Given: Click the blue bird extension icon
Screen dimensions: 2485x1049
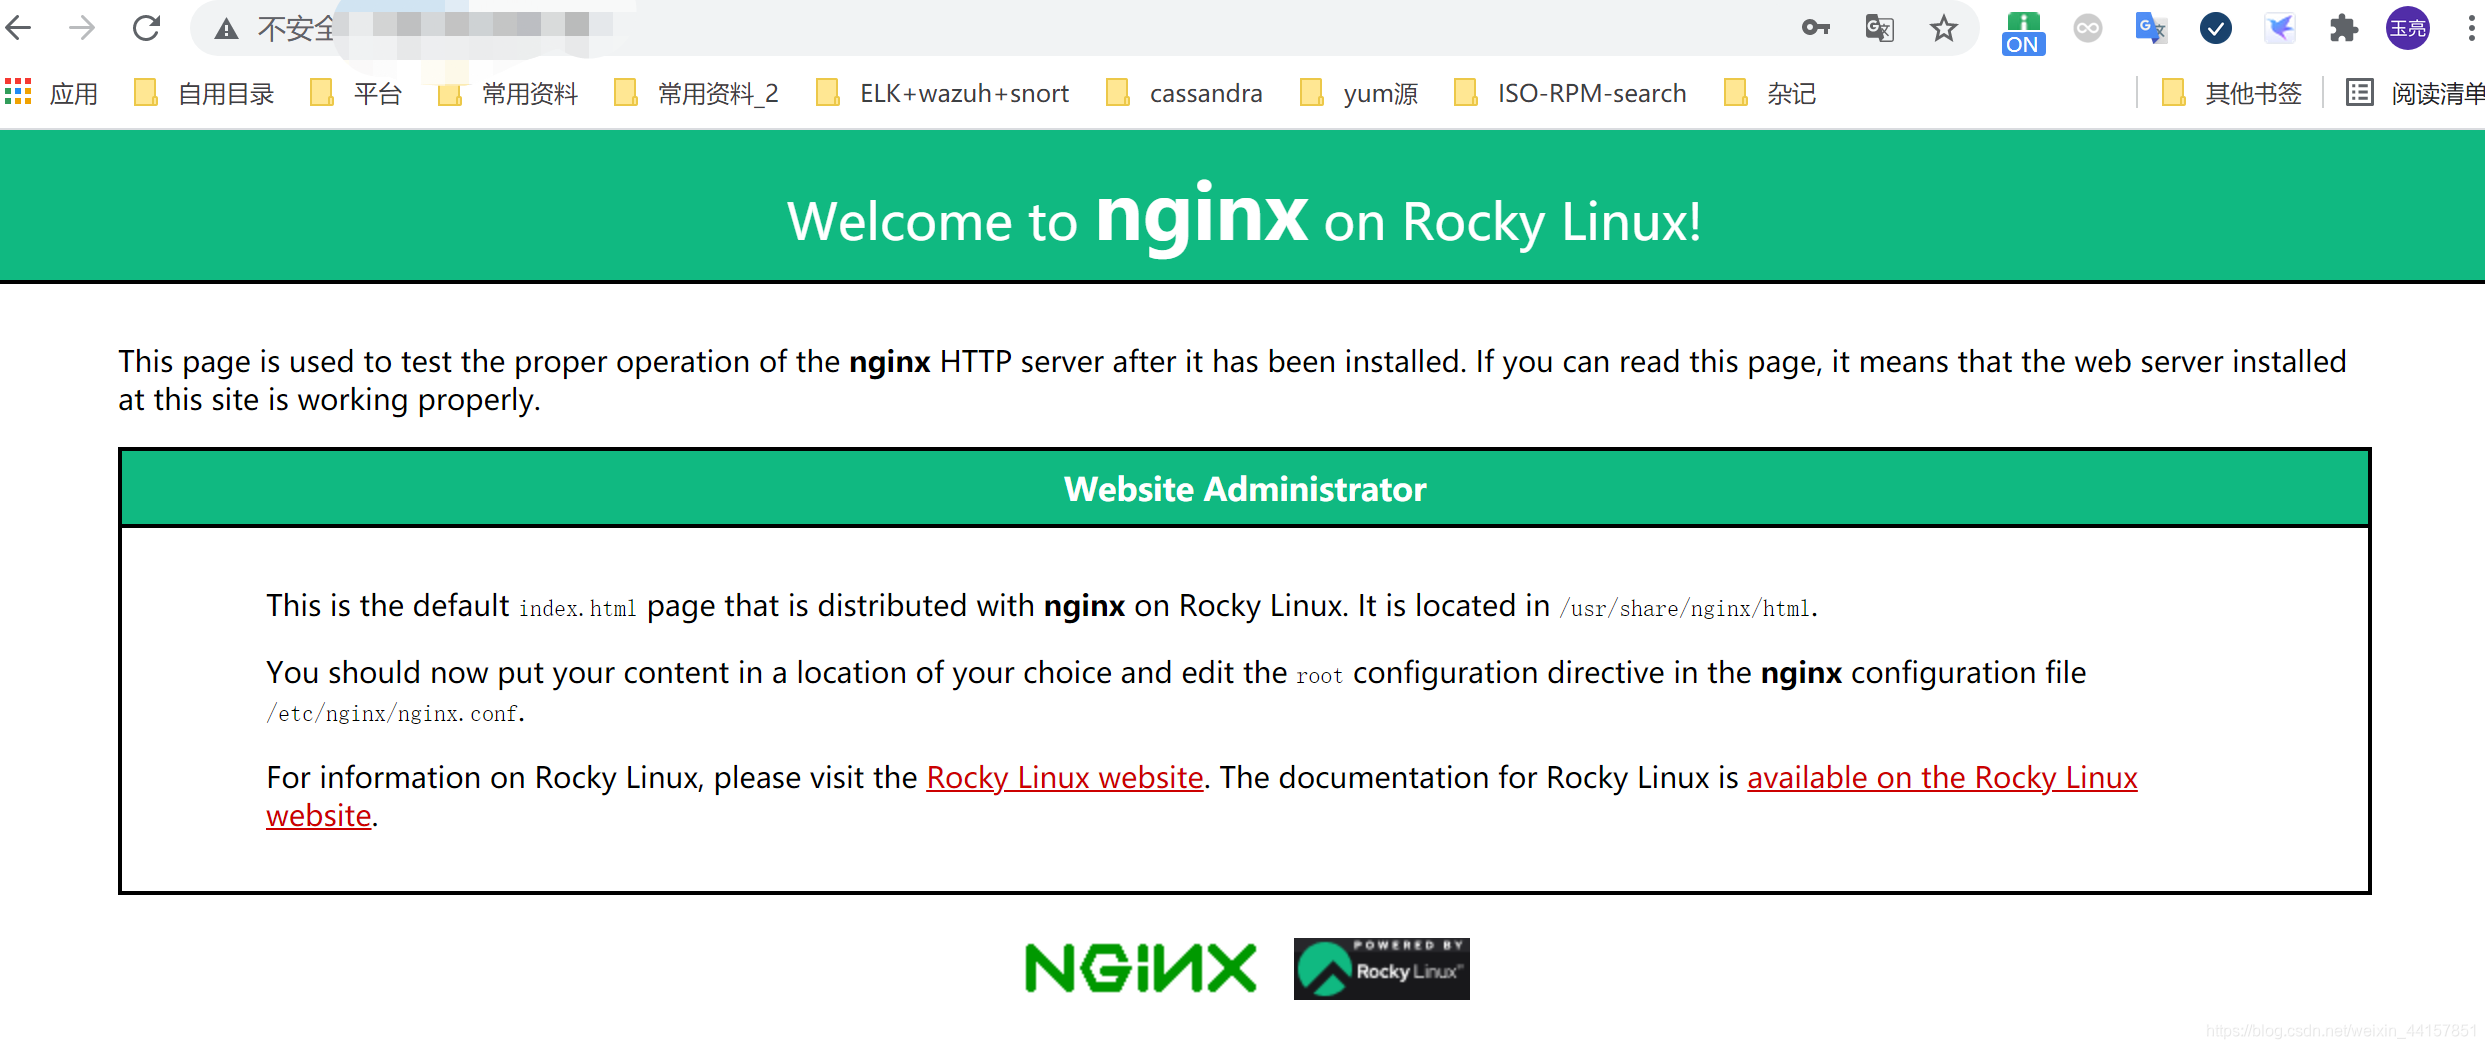Looking at the screenshot, I should point(2279,28).
